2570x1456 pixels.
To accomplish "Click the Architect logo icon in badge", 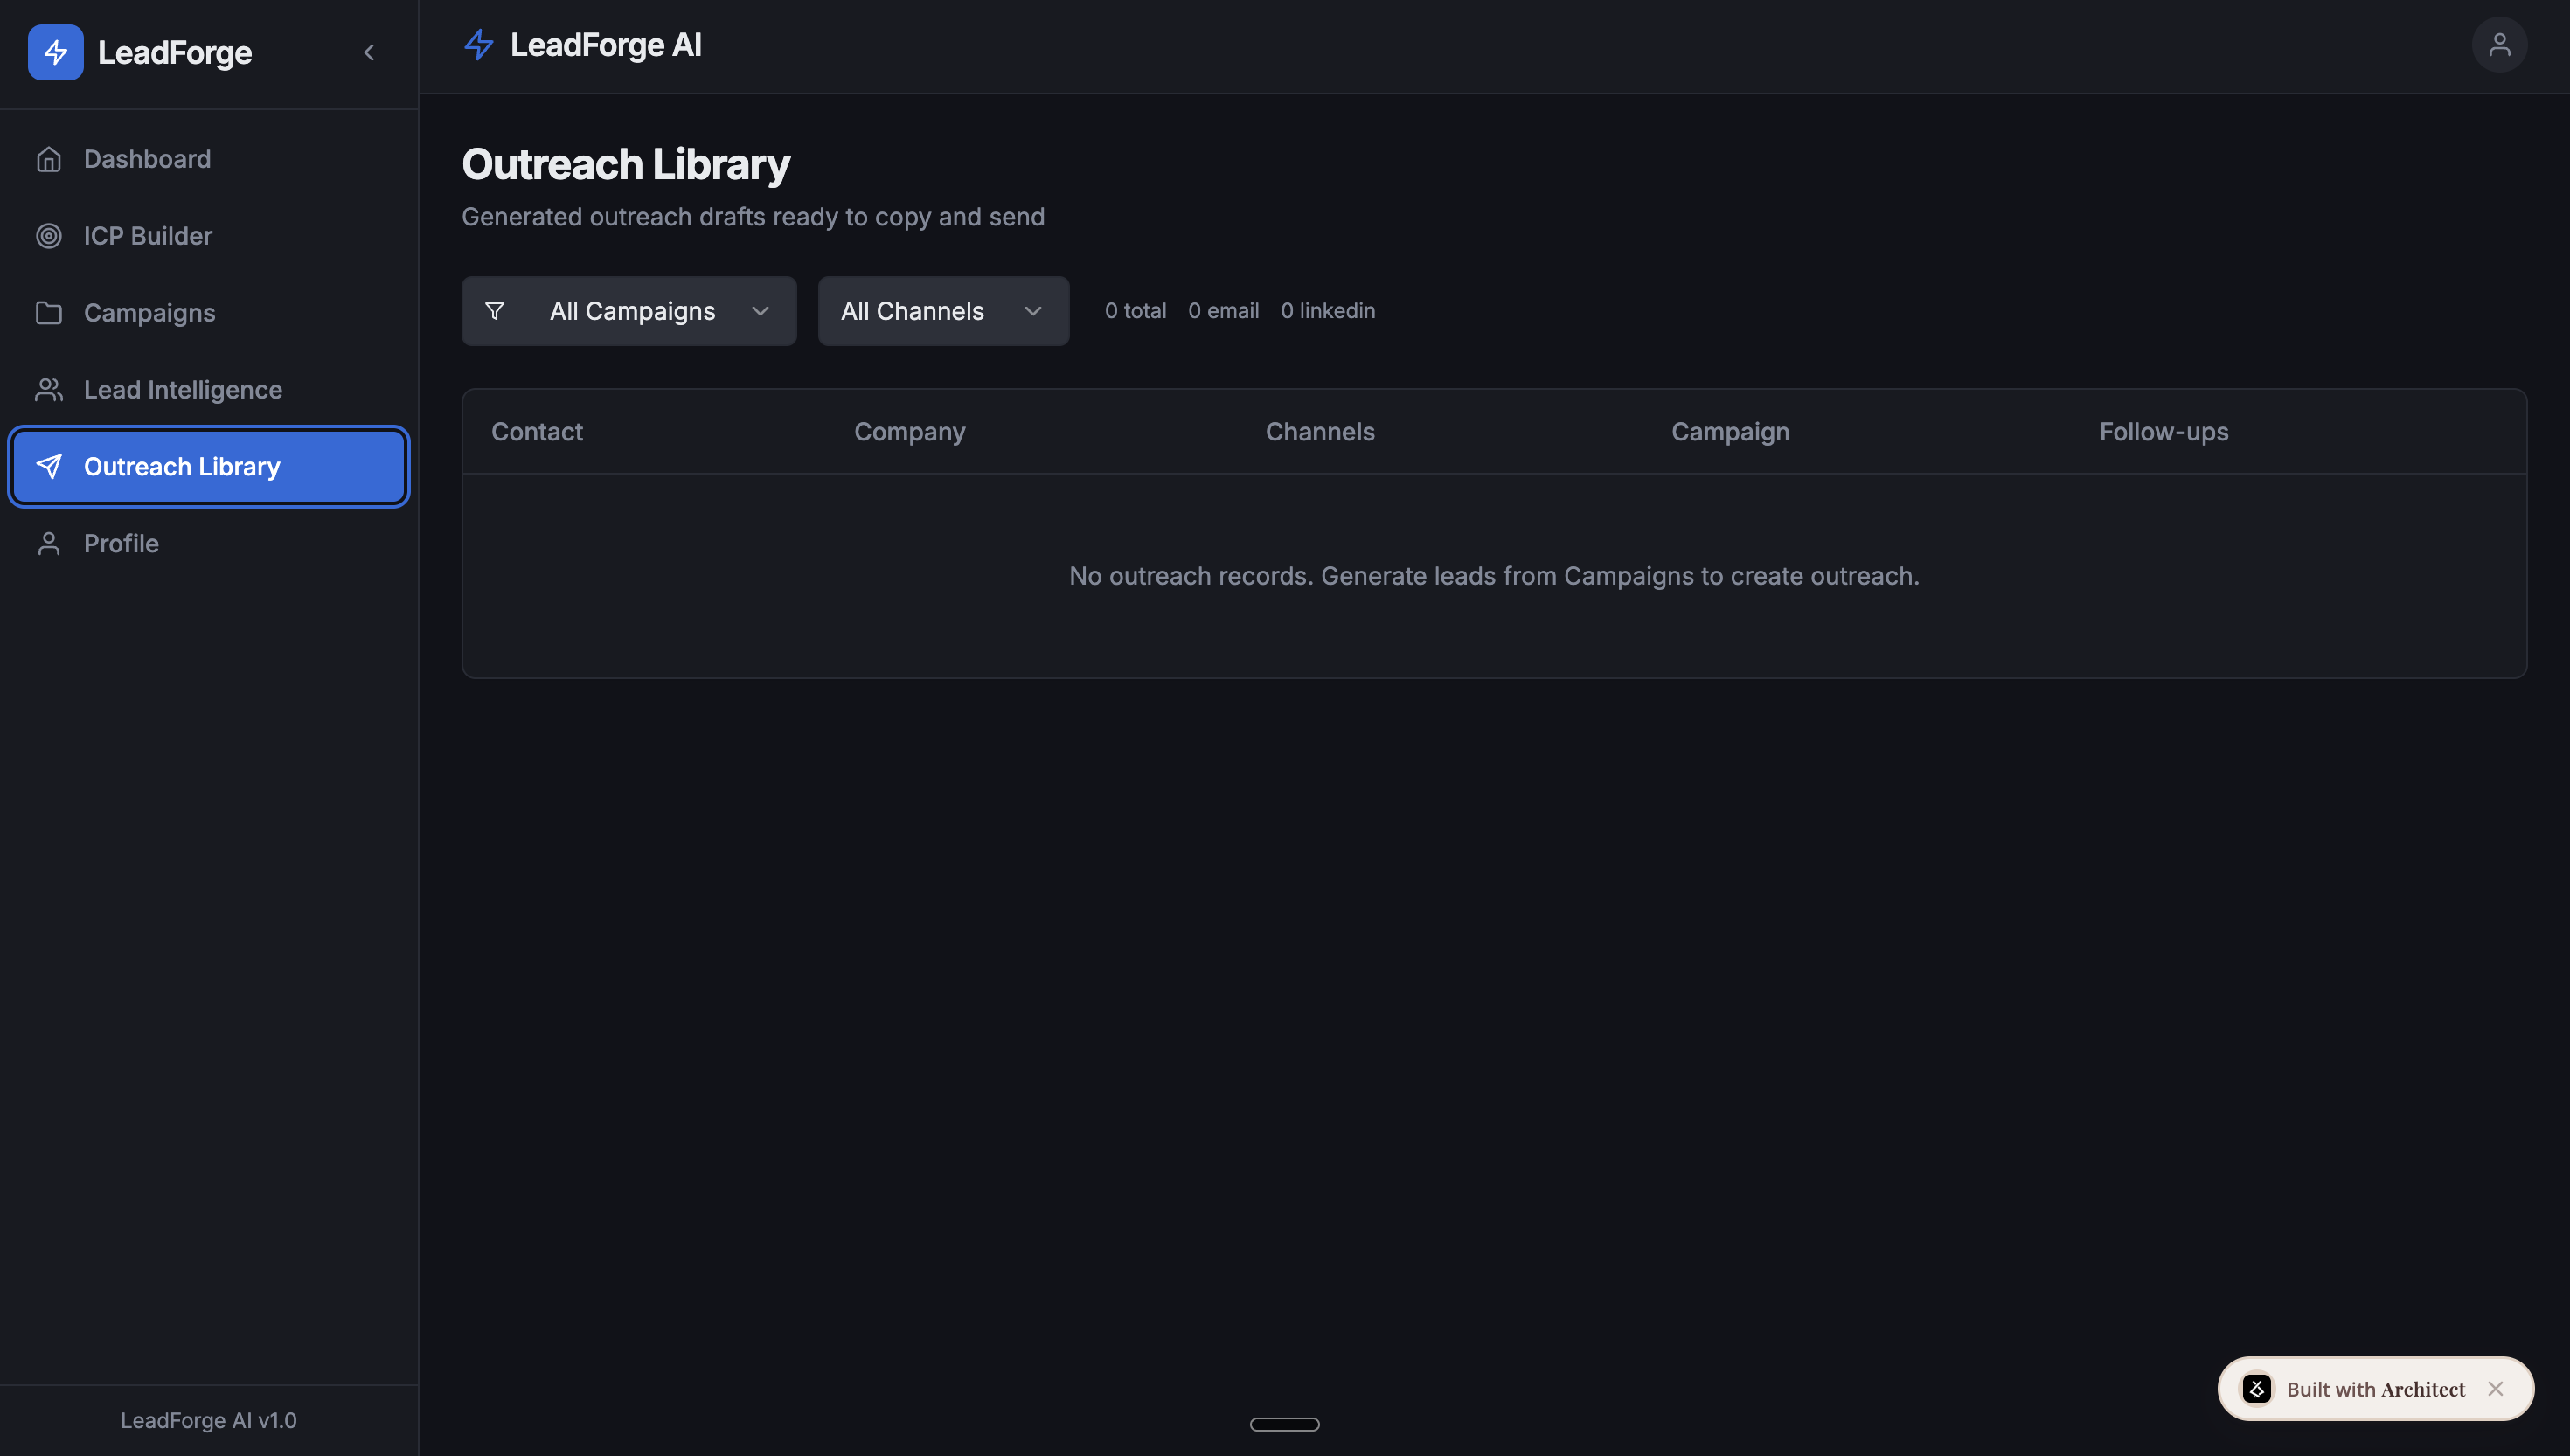I will [x=2256, y=1389].
